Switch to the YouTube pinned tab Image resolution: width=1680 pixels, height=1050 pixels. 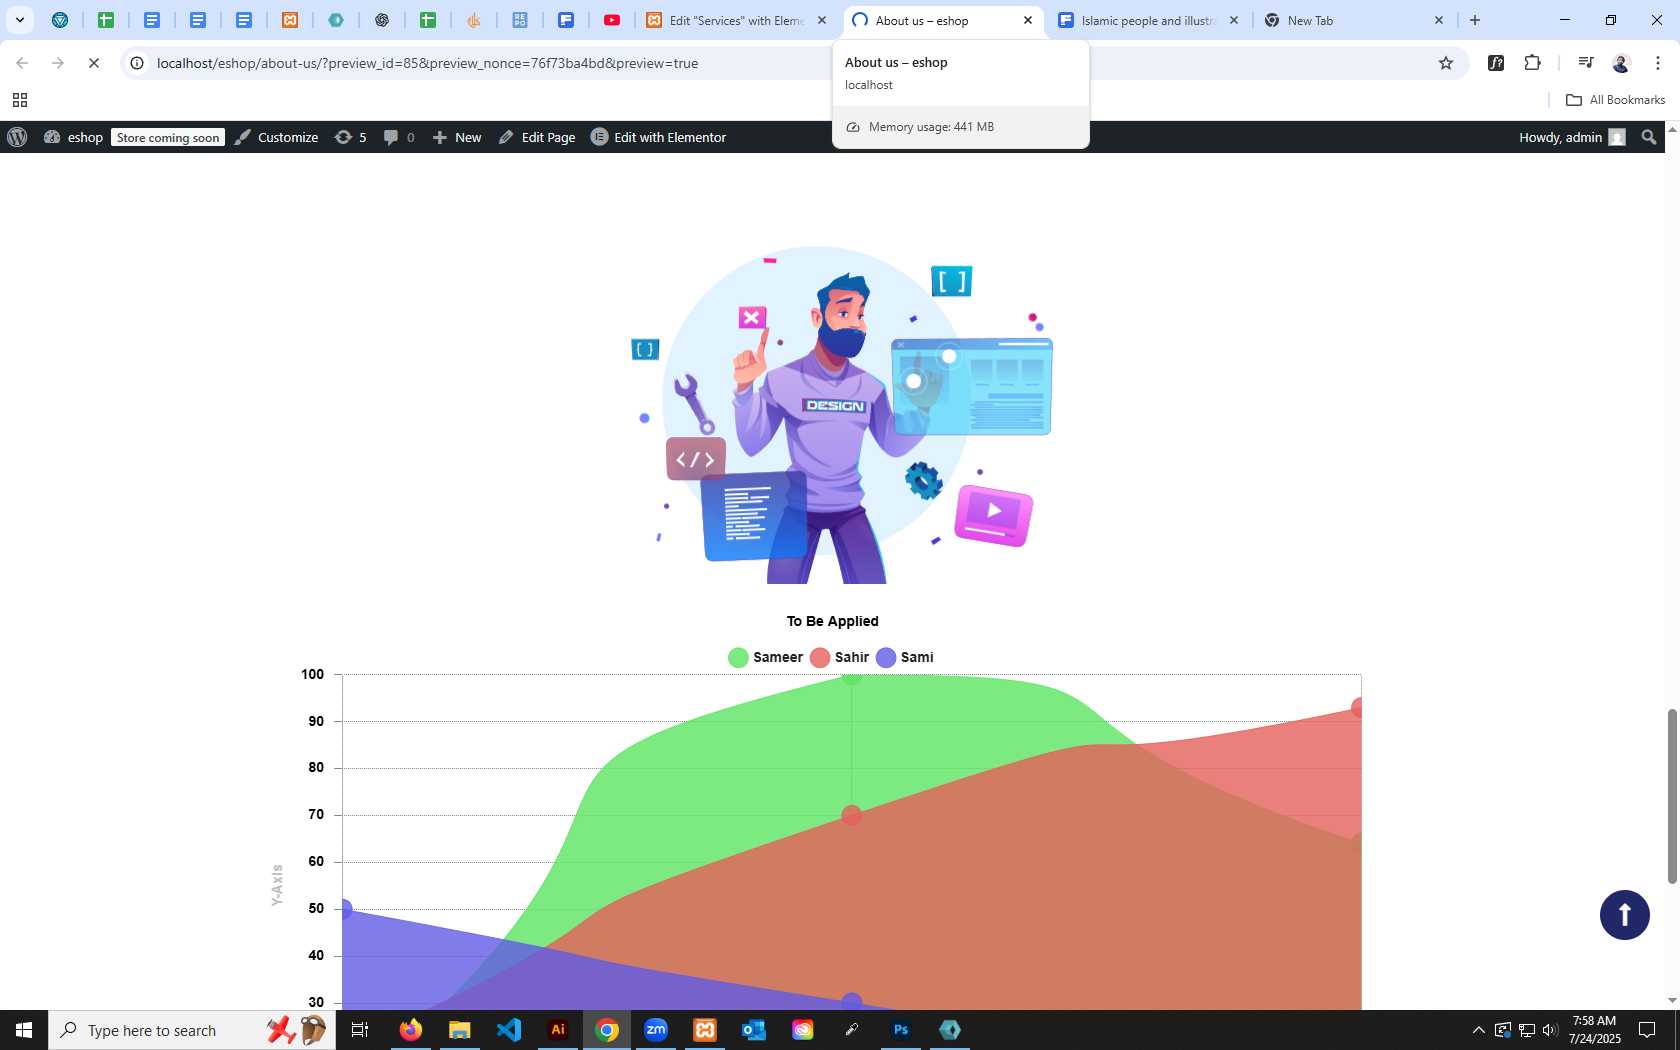[x=612, y=20]
